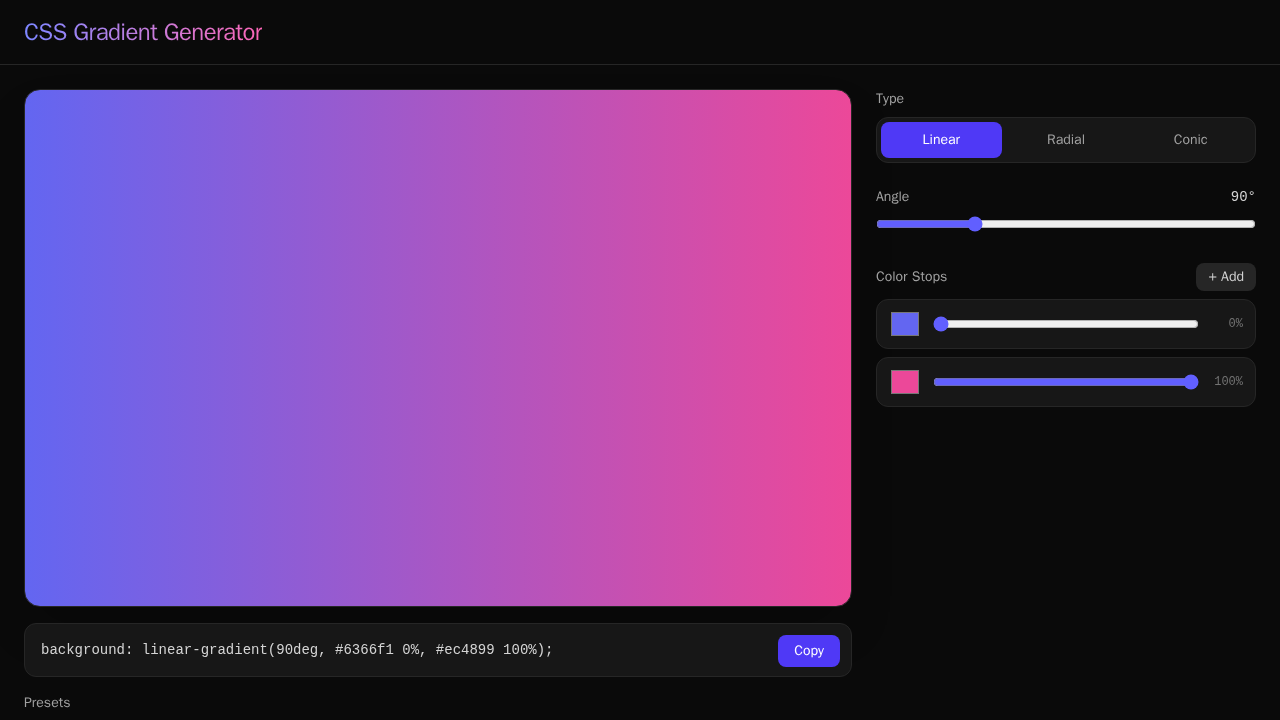The width and height of the screenshot is (1280, 720).
Task: Click the CSS Gradient Generator title
Action: point(143,32)
